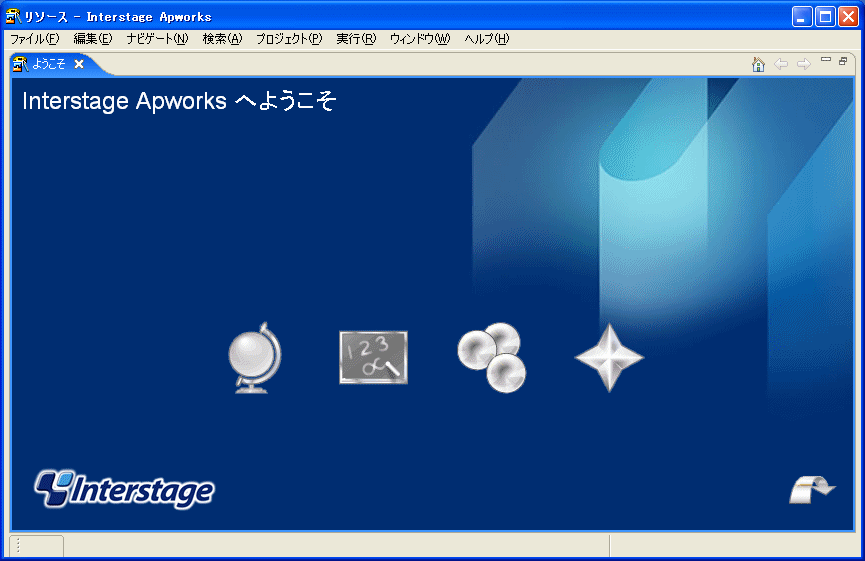Minimize the Interstage Apworks window
The height and width of the screenshot is (561, 865).
point(802,17)
